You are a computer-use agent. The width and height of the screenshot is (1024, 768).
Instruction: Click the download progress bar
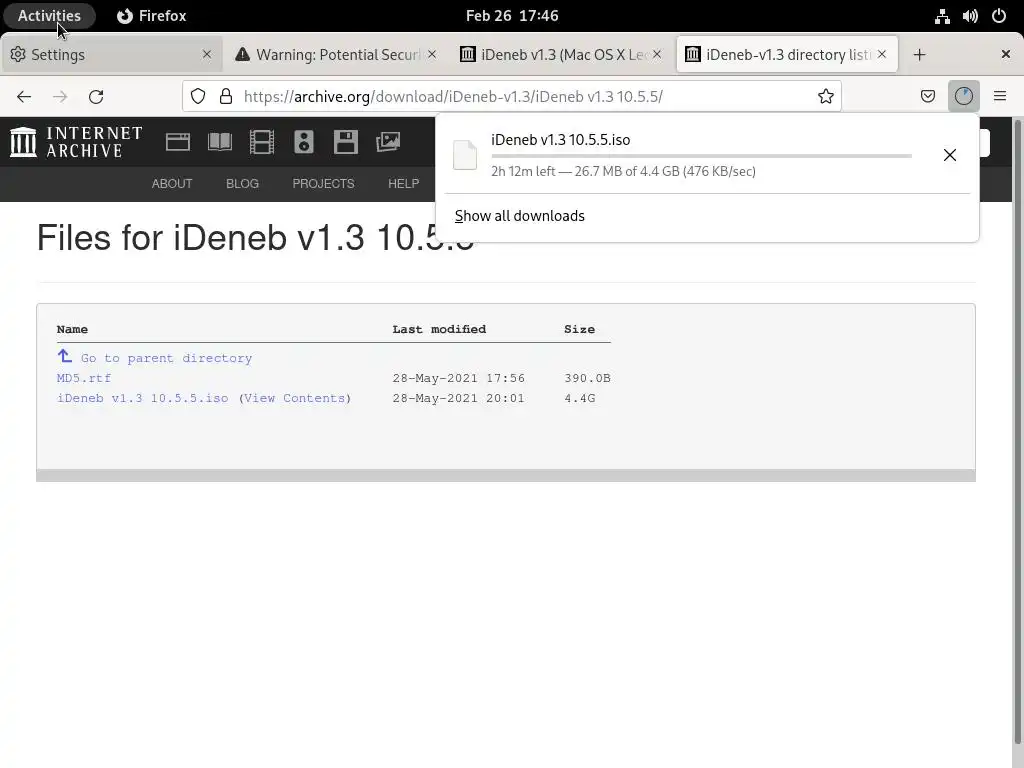click(701, 156)
